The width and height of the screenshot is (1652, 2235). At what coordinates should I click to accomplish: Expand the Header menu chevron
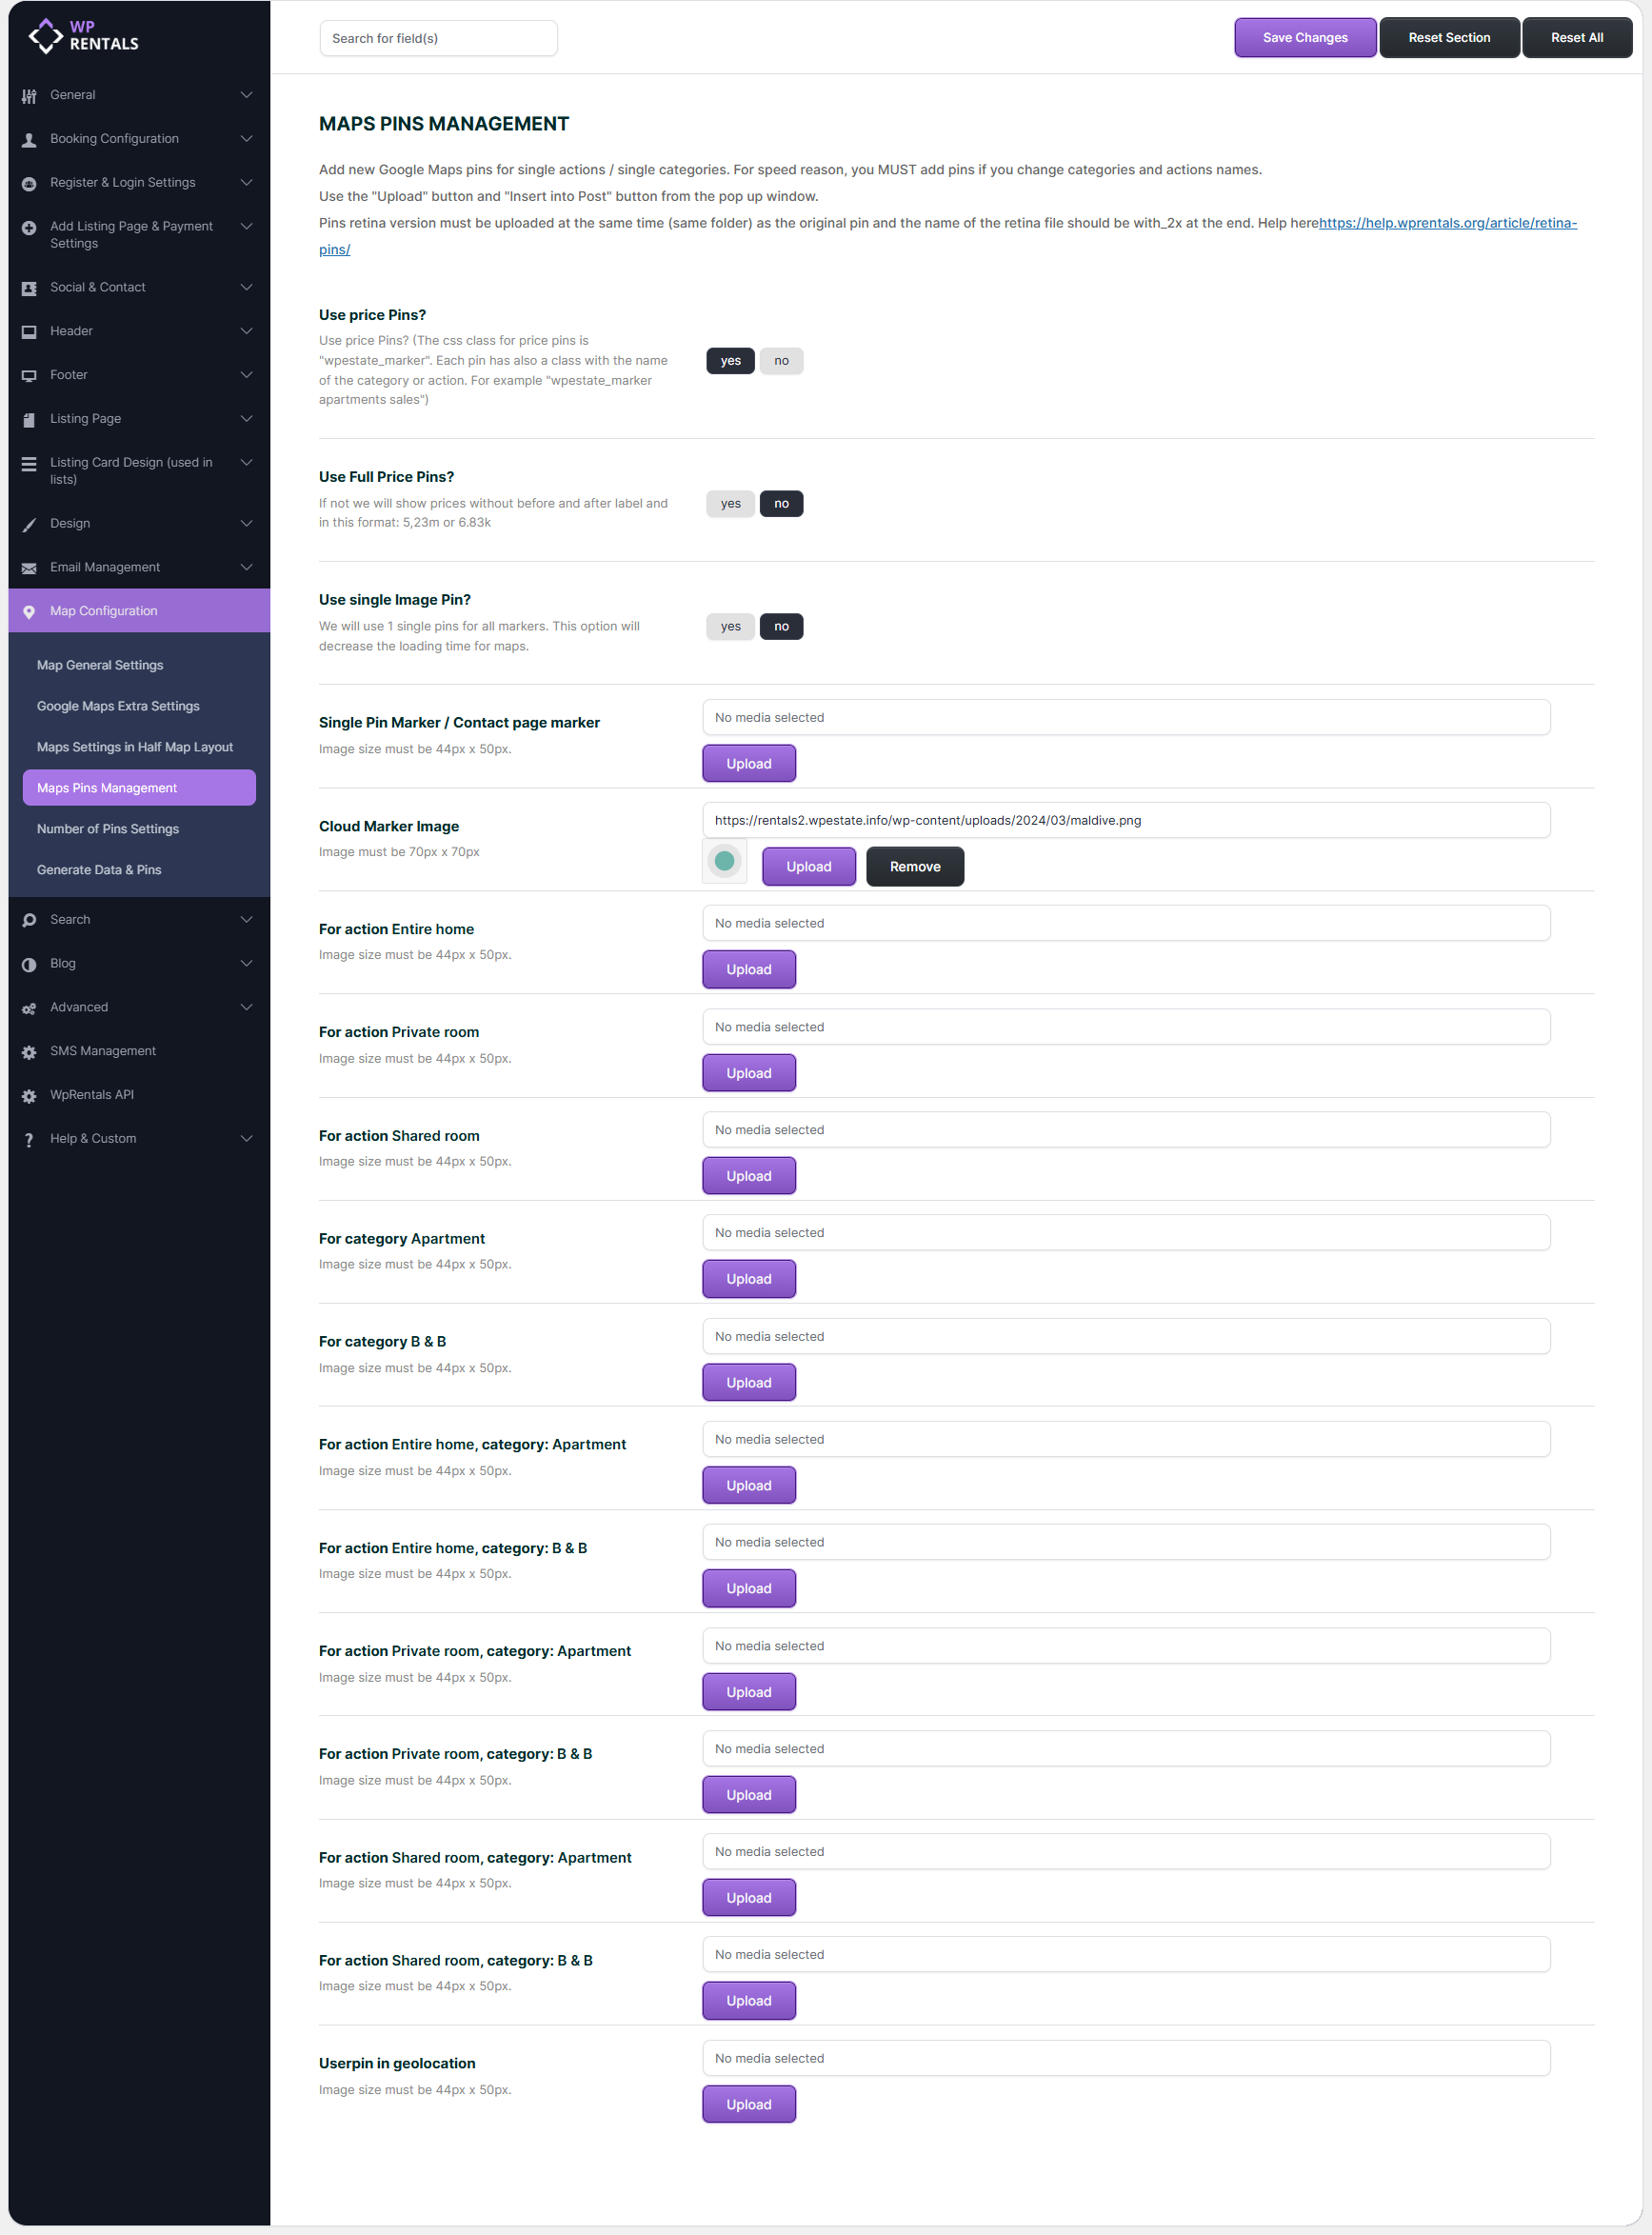coord(246,331)
